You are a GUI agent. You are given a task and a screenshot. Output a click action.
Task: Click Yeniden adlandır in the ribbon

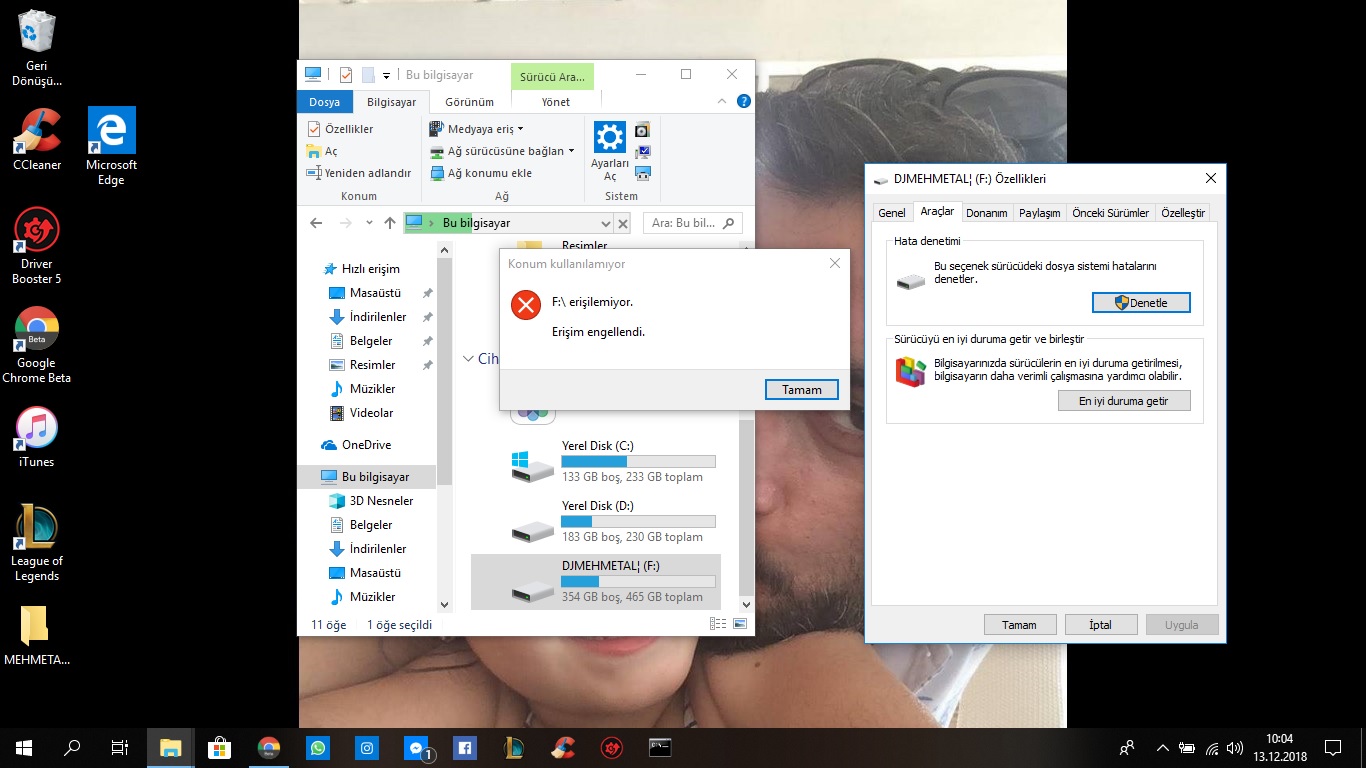click(360, 173)
